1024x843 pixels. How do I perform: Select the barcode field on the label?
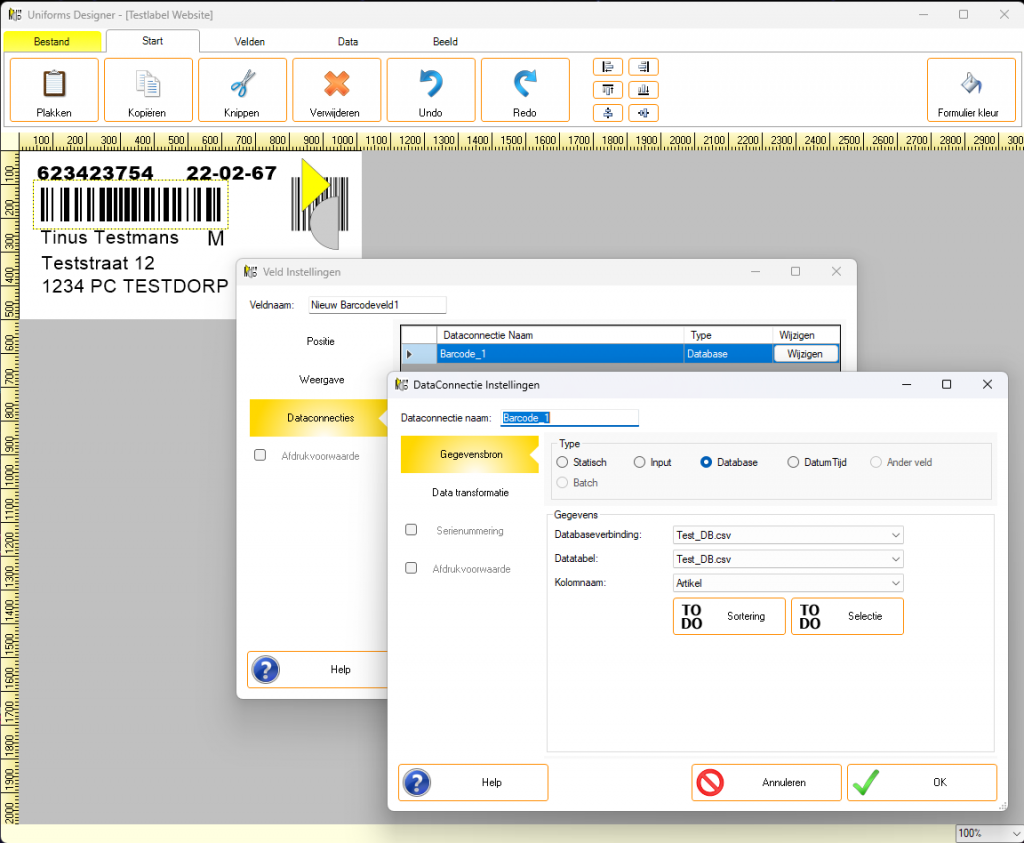131,205
